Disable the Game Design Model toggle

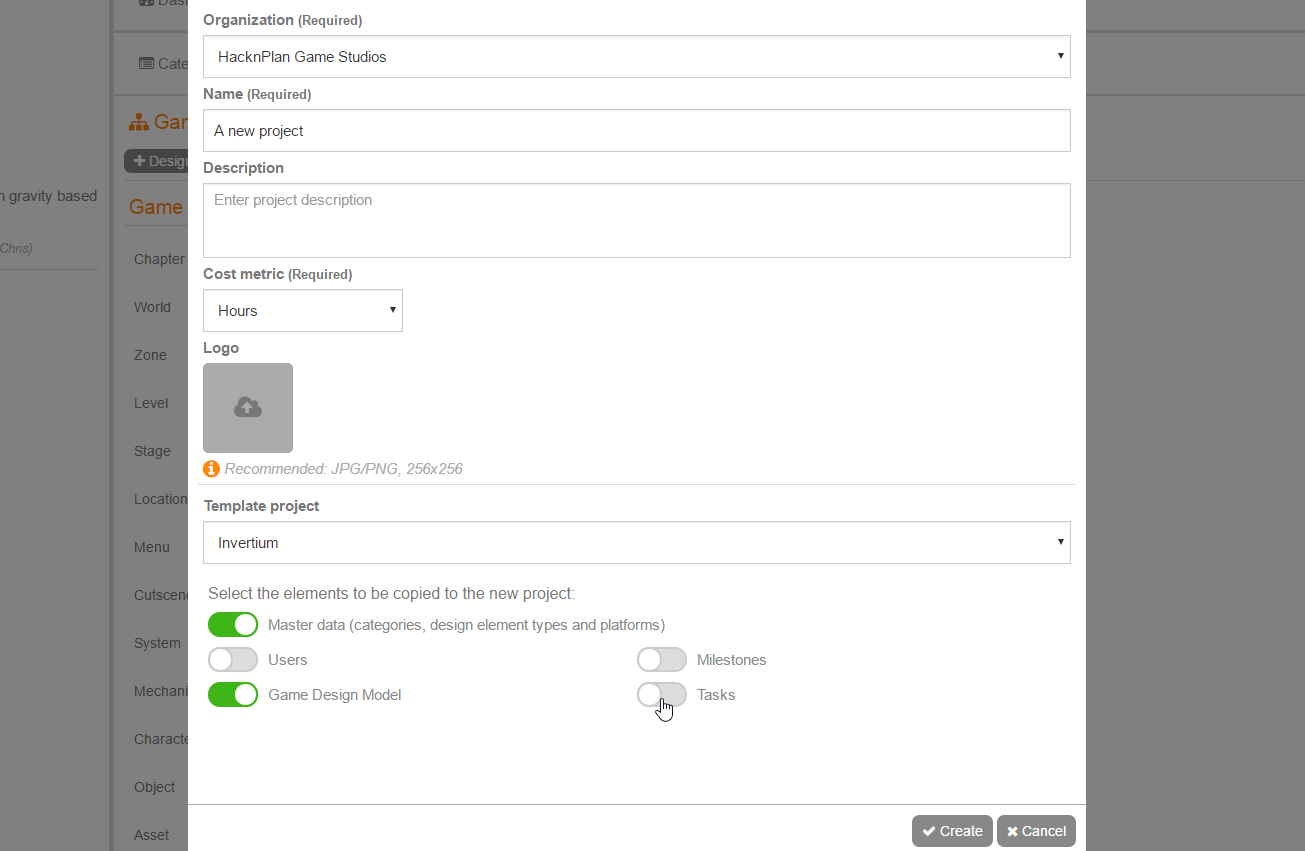[x=233, y=695]
